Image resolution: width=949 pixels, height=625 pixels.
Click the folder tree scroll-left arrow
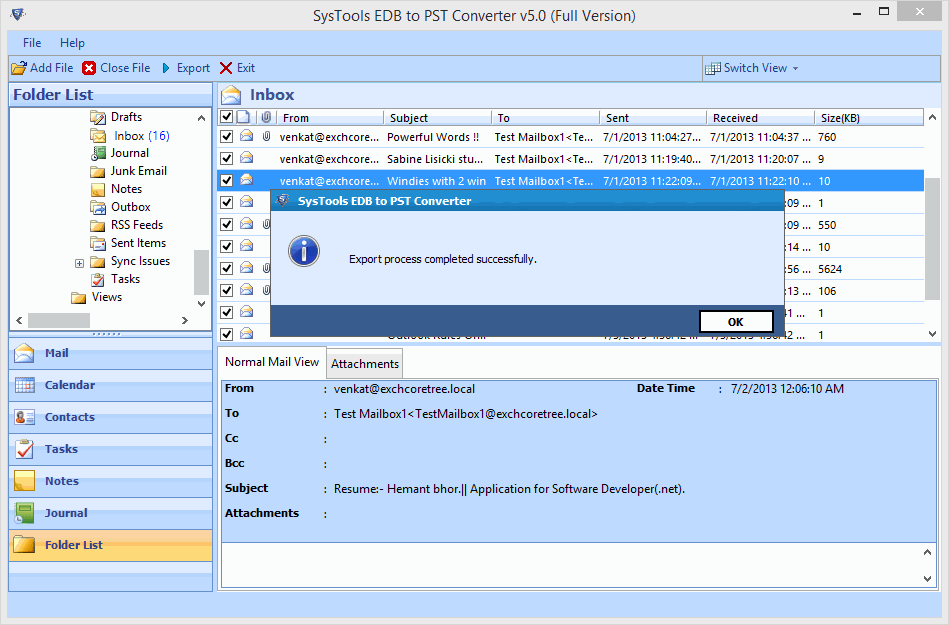coord(19,320)
